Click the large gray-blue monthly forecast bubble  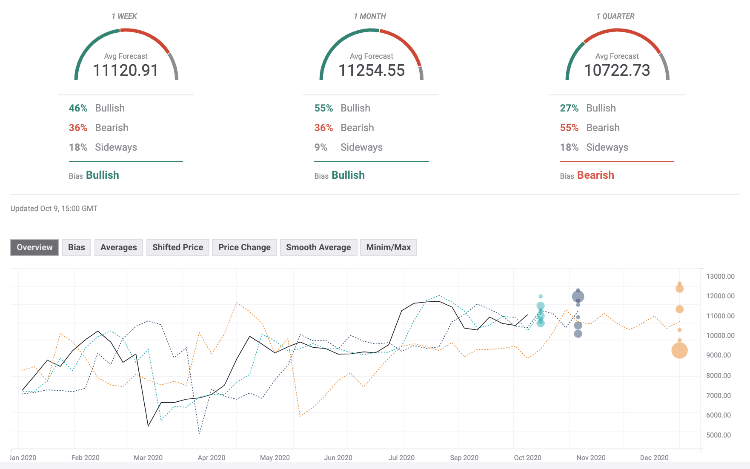click(x=578, y=297)
